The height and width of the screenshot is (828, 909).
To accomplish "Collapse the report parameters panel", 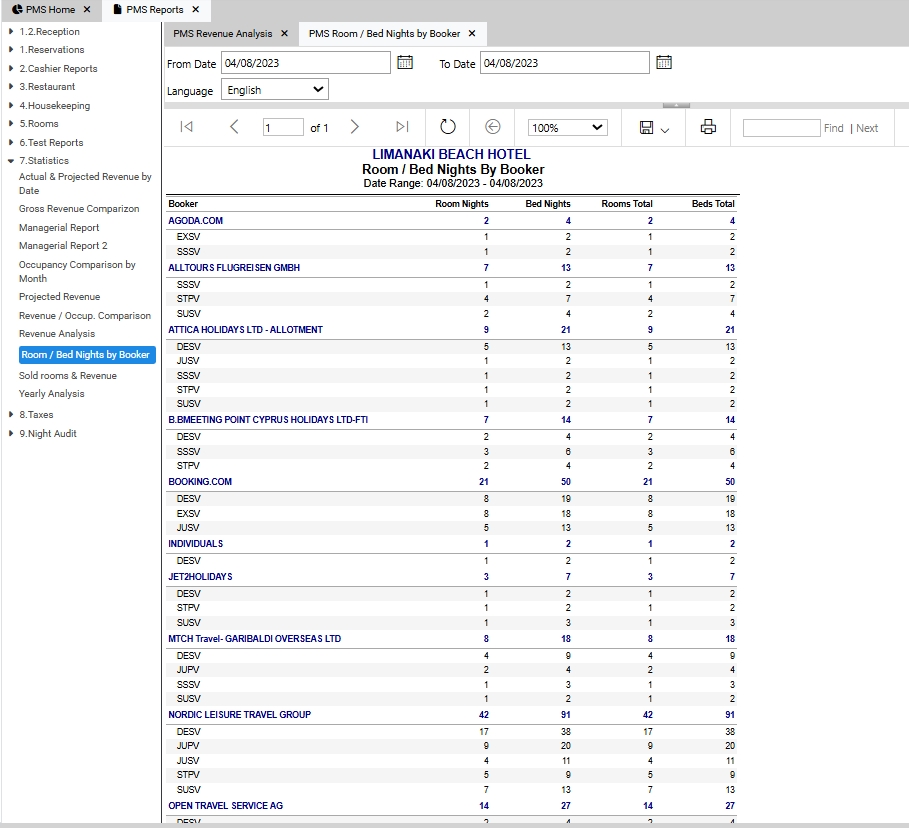I will coord(676,106).
